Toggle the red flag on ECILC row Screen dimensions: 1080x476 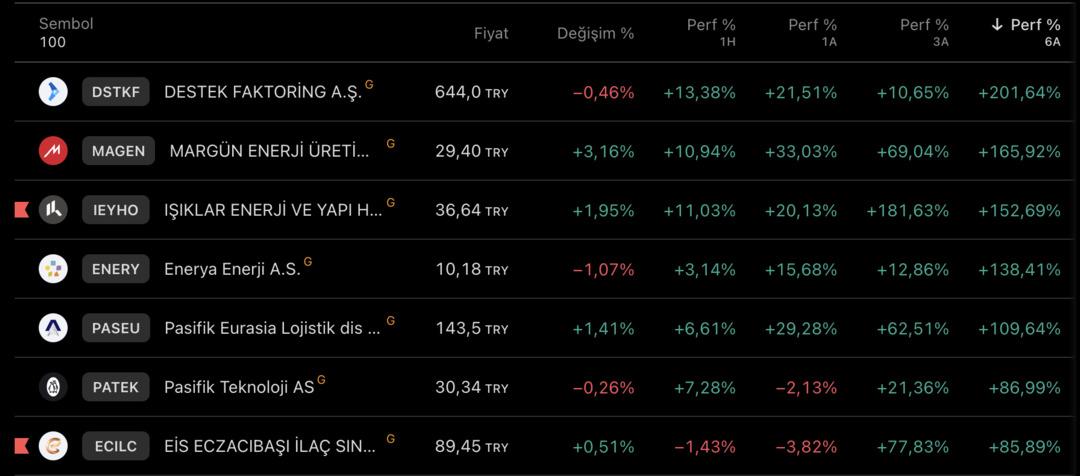coord(21,446)
